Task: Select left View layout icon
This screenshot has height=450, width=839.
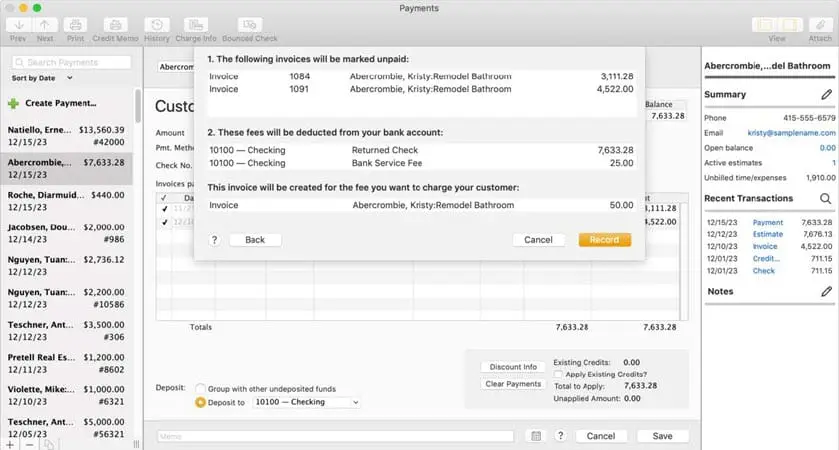Action: point(765,25)
